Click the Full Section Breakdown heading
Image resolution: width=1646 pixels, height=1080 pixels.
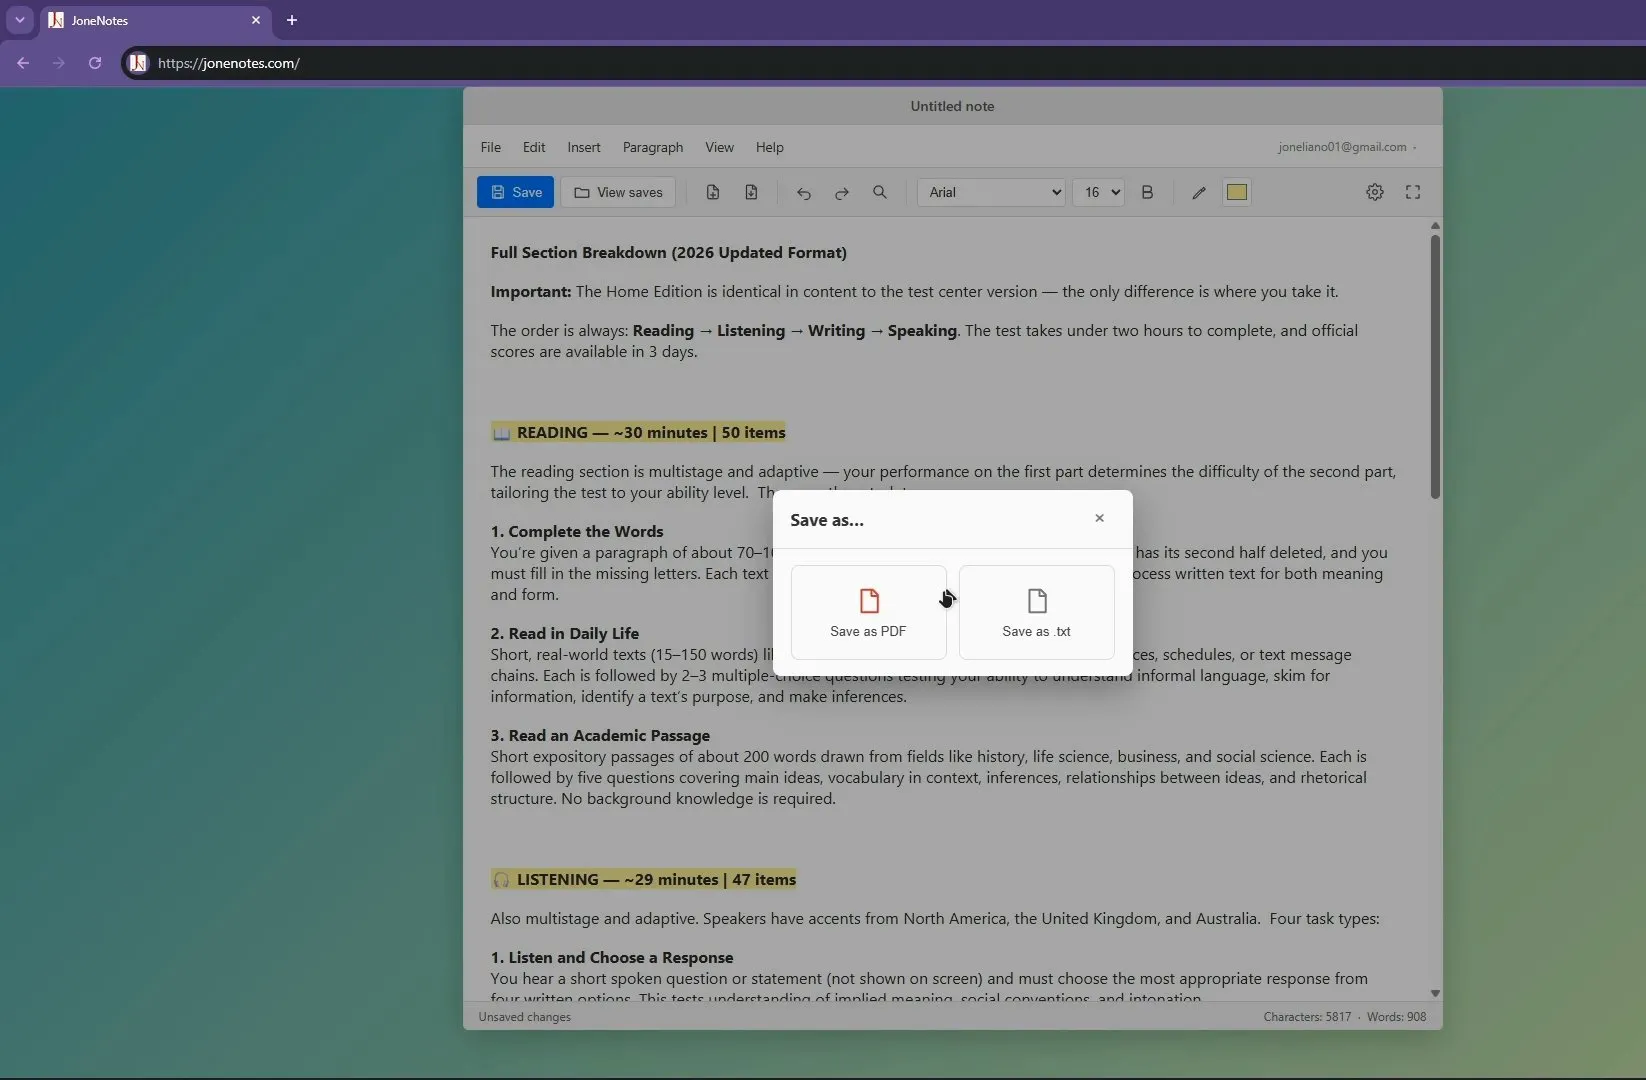(x=668, y=253)
